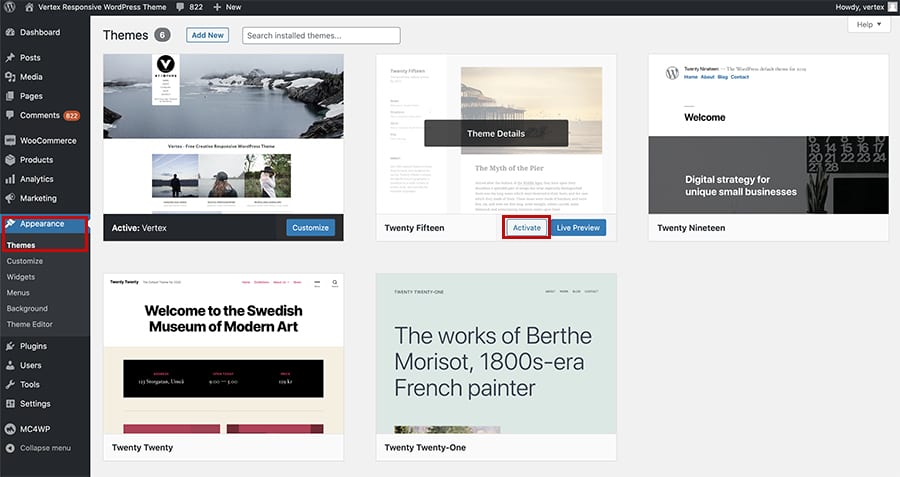
Task: Click the Settings sliders icon
Action: [x=10, y=404]
